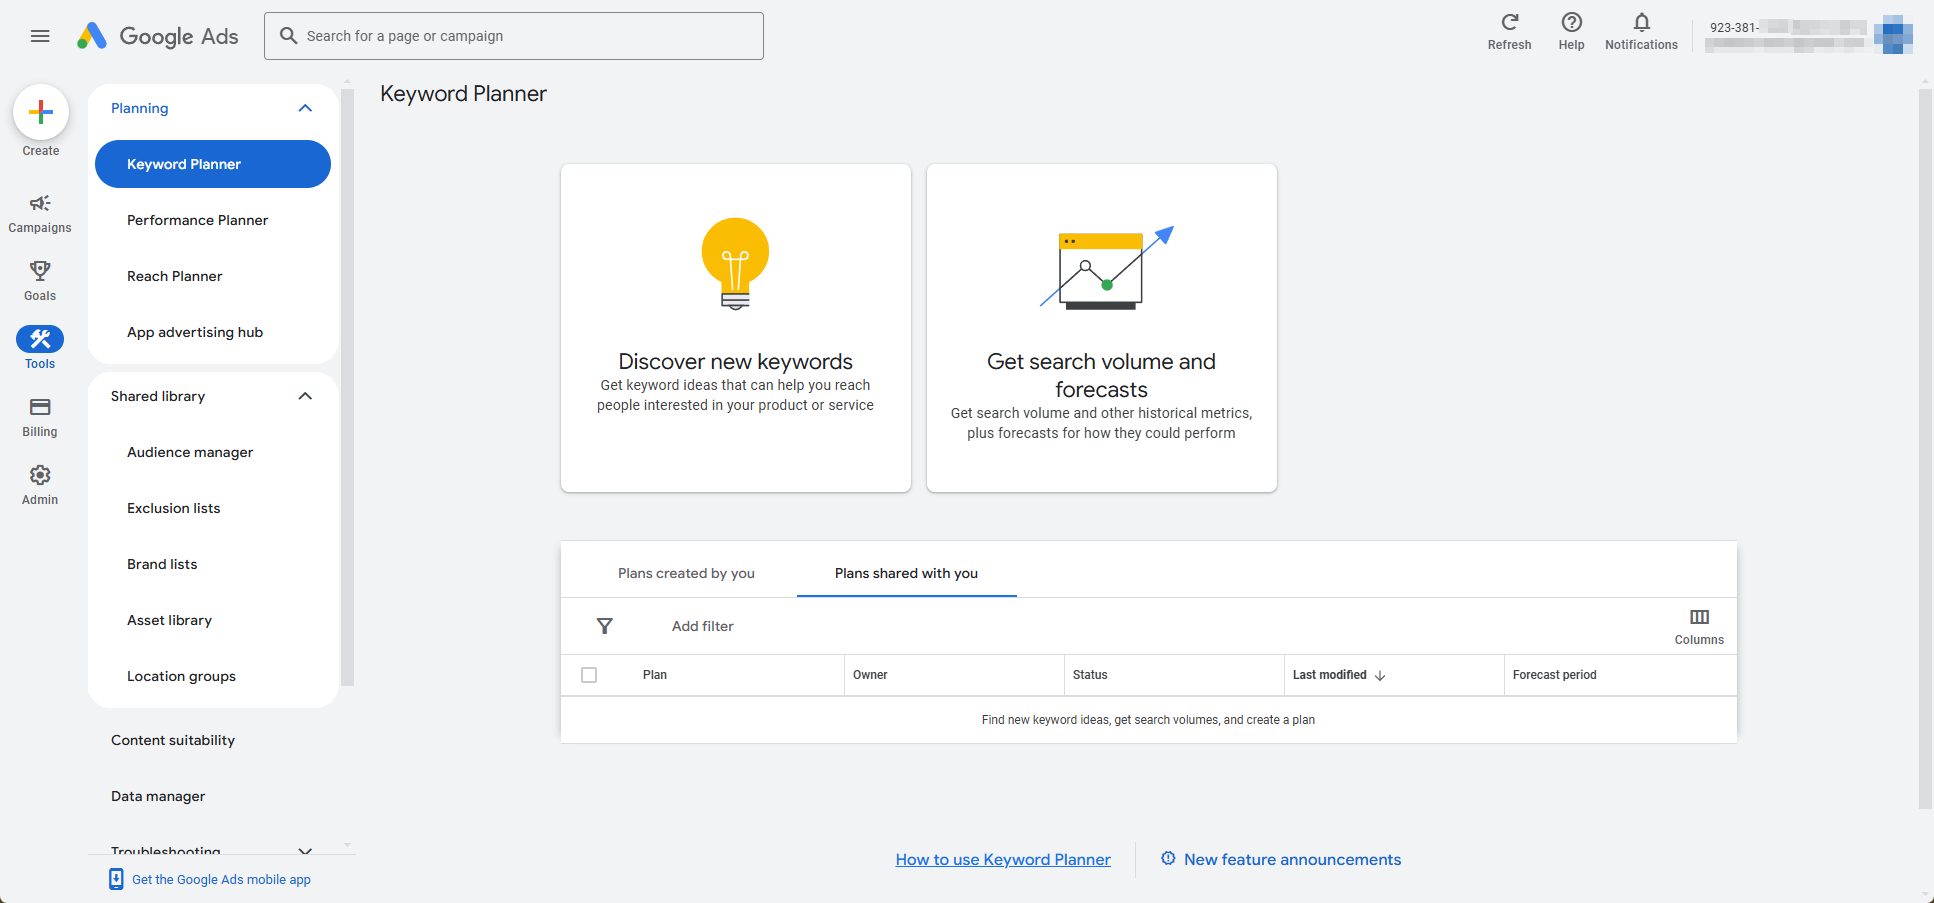This screenshot has width=1934, height=903.
Task: Open Goals trophy section
Action: [40, 282]
